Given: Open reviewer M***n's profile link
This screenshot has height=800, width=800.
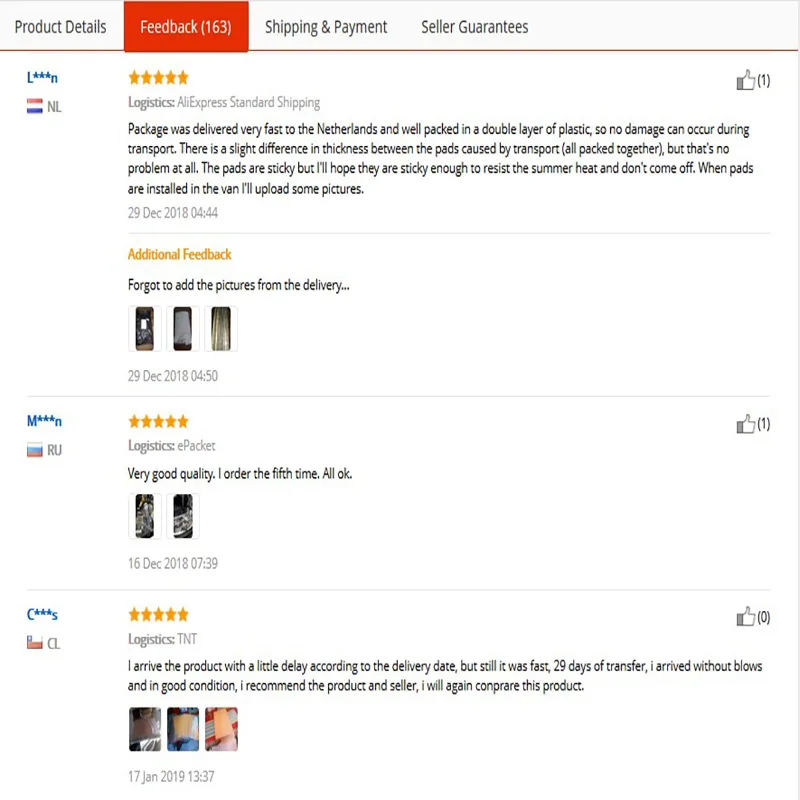Looking at the screenshot, I should pyautogui.click(x=44, y=421).
